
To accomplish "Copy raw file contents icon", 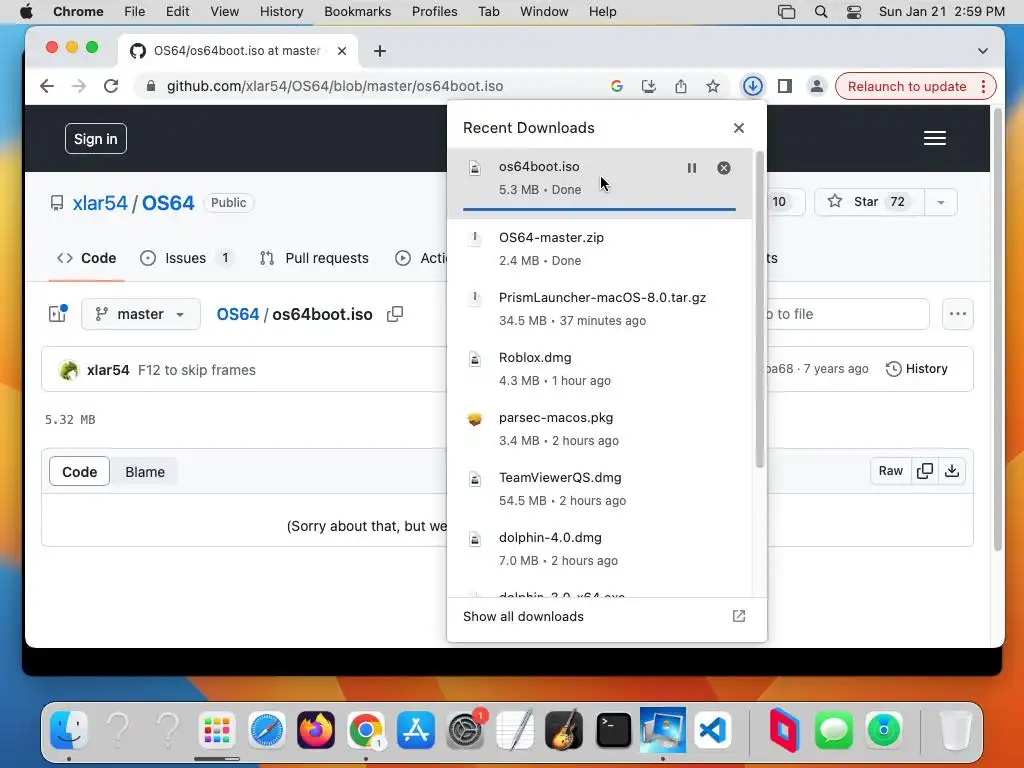I will coord(924,471).
